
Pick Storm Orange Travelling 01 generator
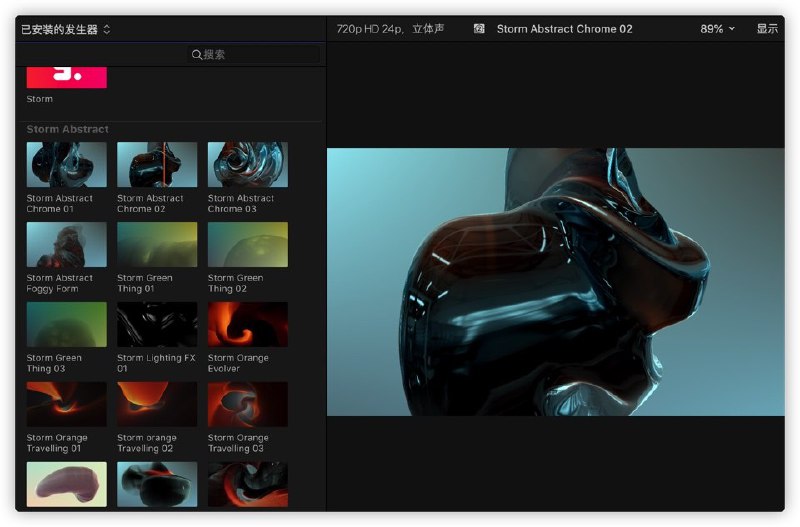66,405
